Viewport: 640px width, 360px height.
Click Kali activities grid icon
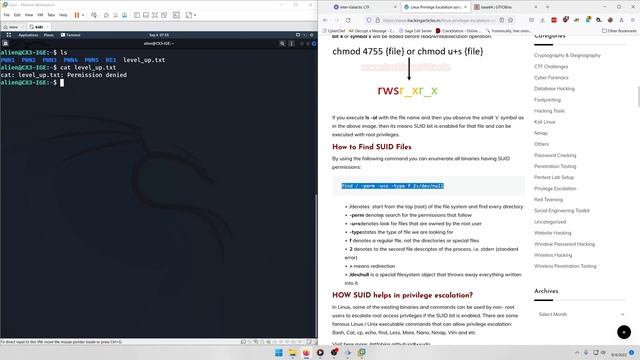click(9, 35)
